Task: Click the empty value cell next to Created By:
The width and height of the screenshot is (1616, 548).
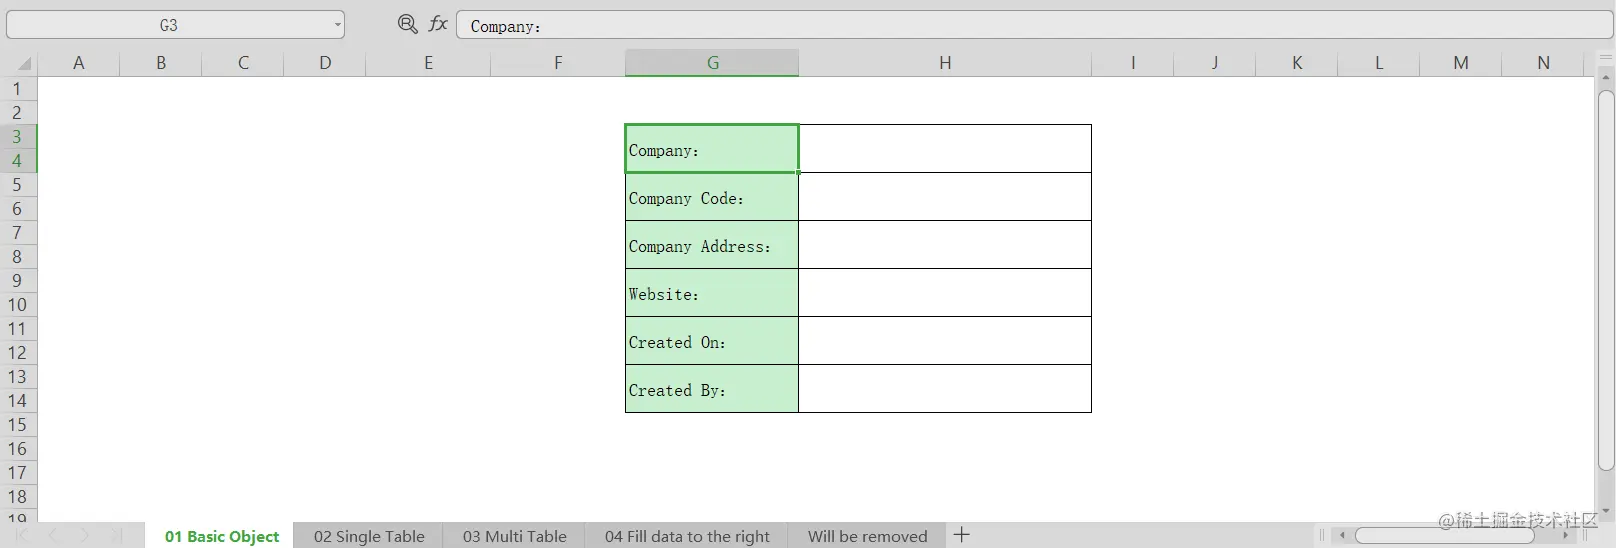Action: pos(945,389)
